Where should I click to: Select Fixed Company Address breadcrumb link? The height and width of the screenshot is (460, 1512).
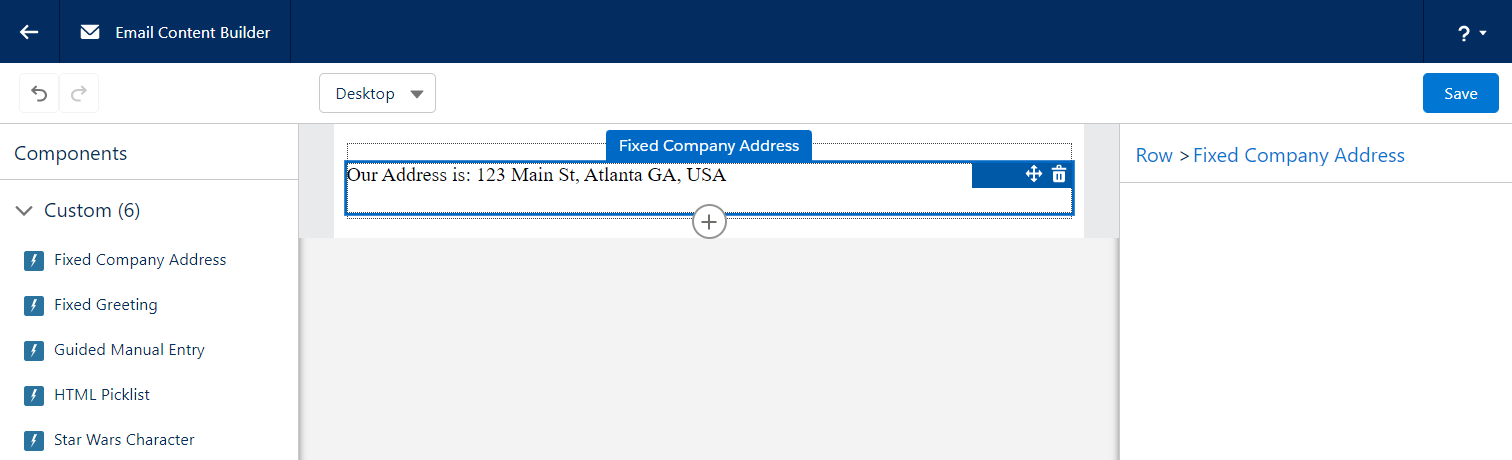coord(1299,155)
